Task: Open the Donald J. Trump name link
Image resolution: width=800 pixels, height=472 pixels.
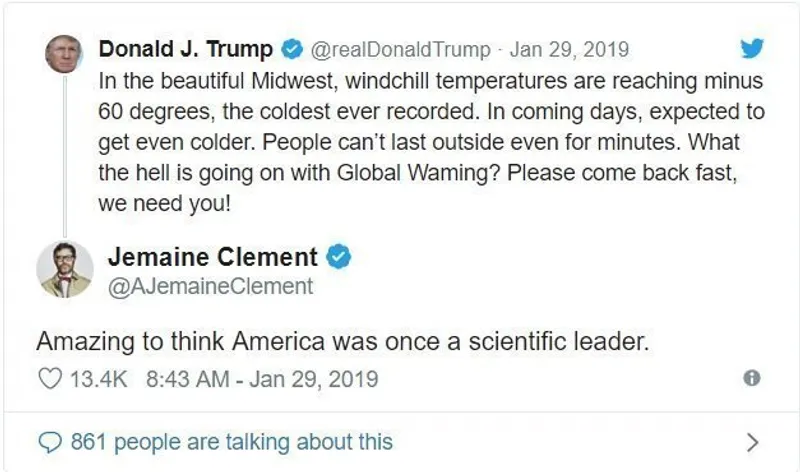Action: (186, 49)
